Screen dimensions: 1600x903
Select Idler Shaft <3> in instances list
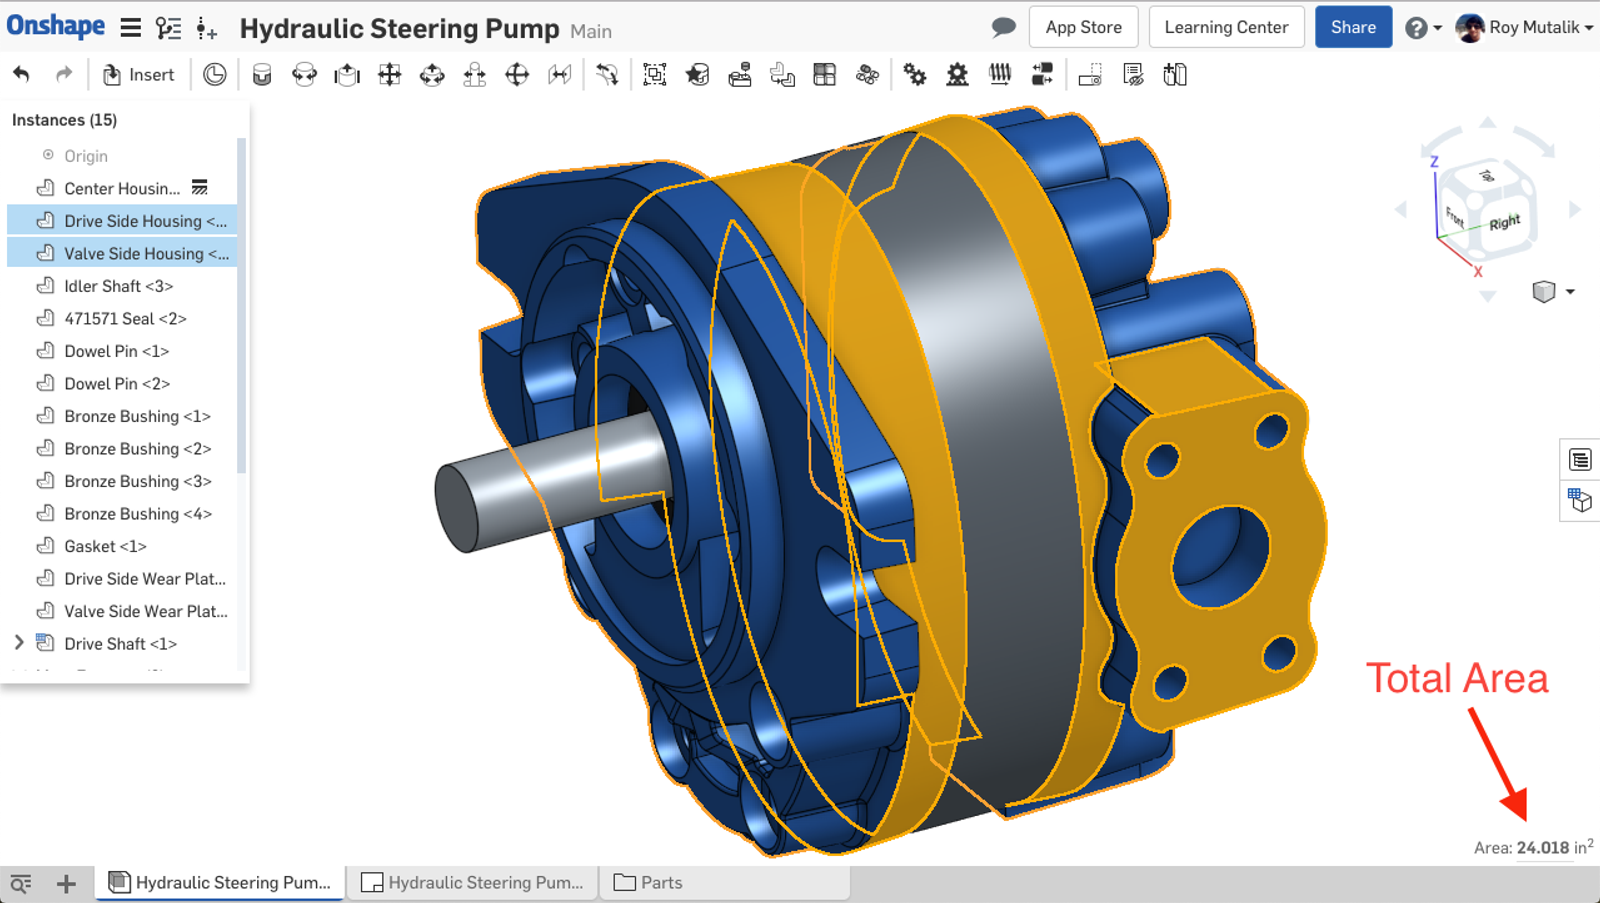pyautogui.click(x=118, y=286)
